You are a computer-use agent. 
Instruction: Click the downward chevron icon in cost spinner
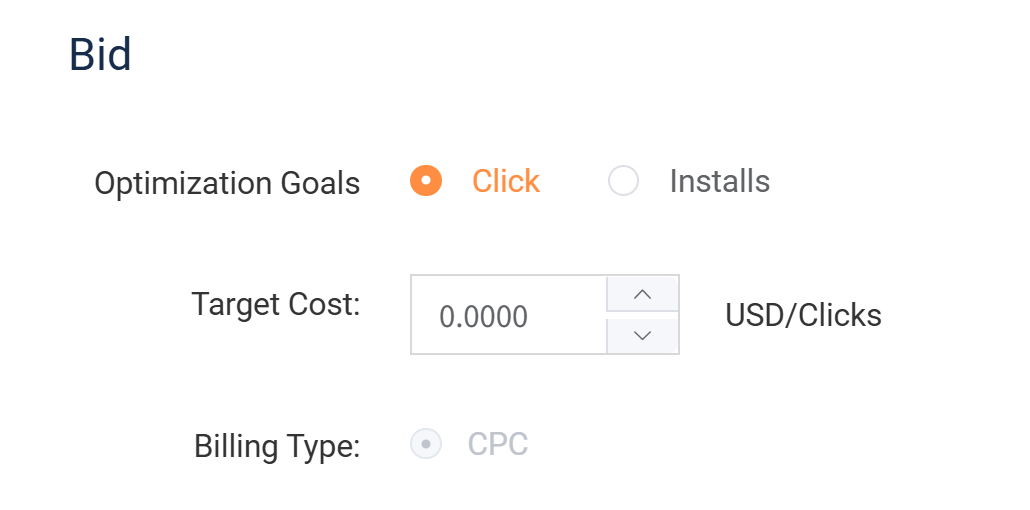tap(643, 335)
